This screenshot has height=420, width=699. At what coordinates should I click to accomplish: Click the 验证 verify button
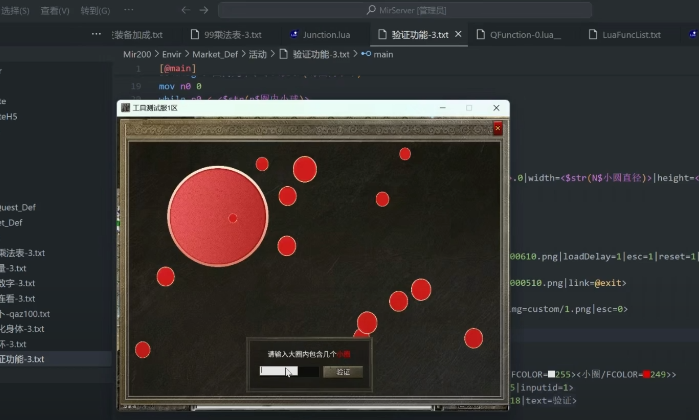(x=343, y=371)
